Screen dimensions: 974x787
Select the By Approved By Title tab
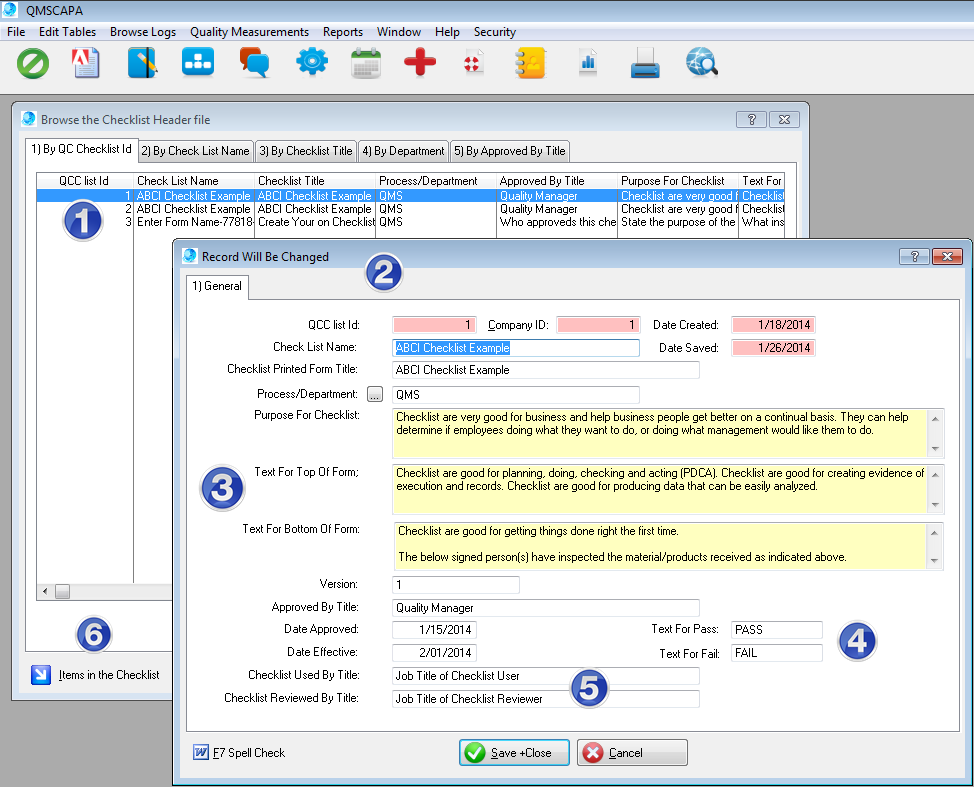(x=510, y=151)
